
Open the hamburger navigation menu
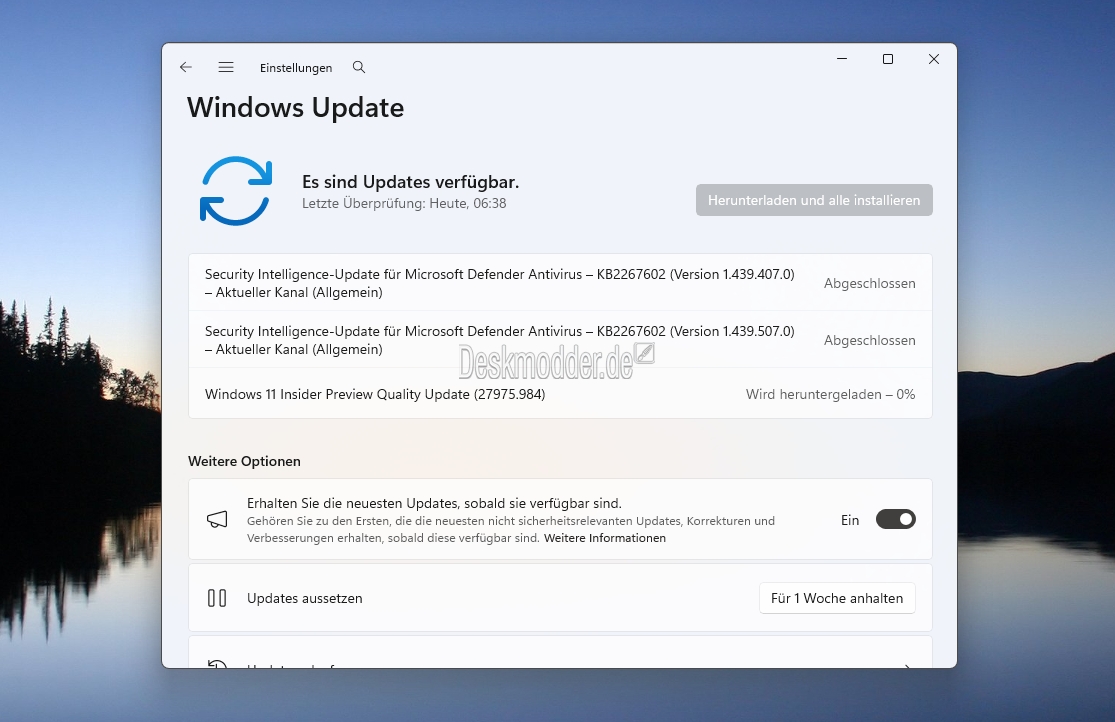(x=226, y=67)
